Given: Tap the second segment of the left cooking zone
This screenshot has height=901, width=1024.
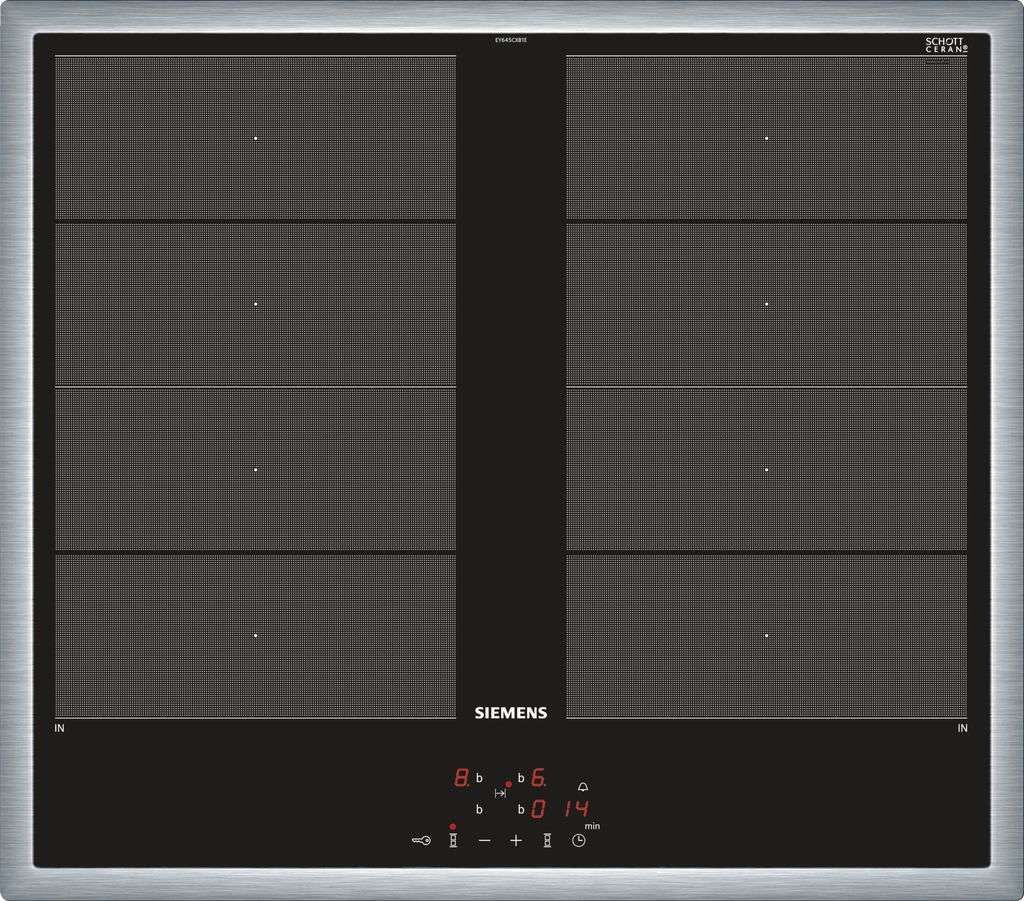Looking at the screenshot, I should click(255, 304).
